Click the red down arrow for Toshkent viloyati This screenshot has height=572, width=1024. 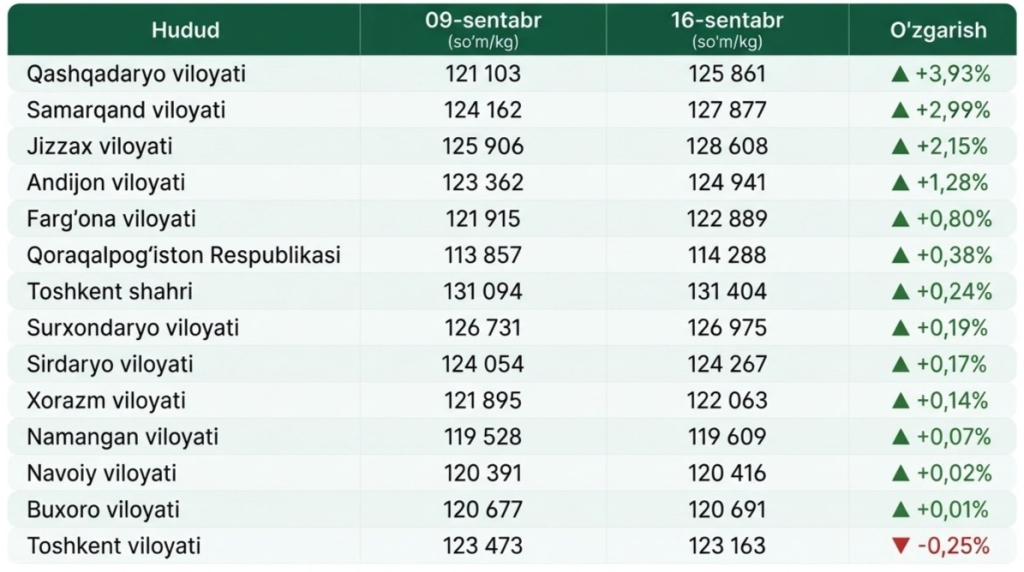tap(901, 546)
